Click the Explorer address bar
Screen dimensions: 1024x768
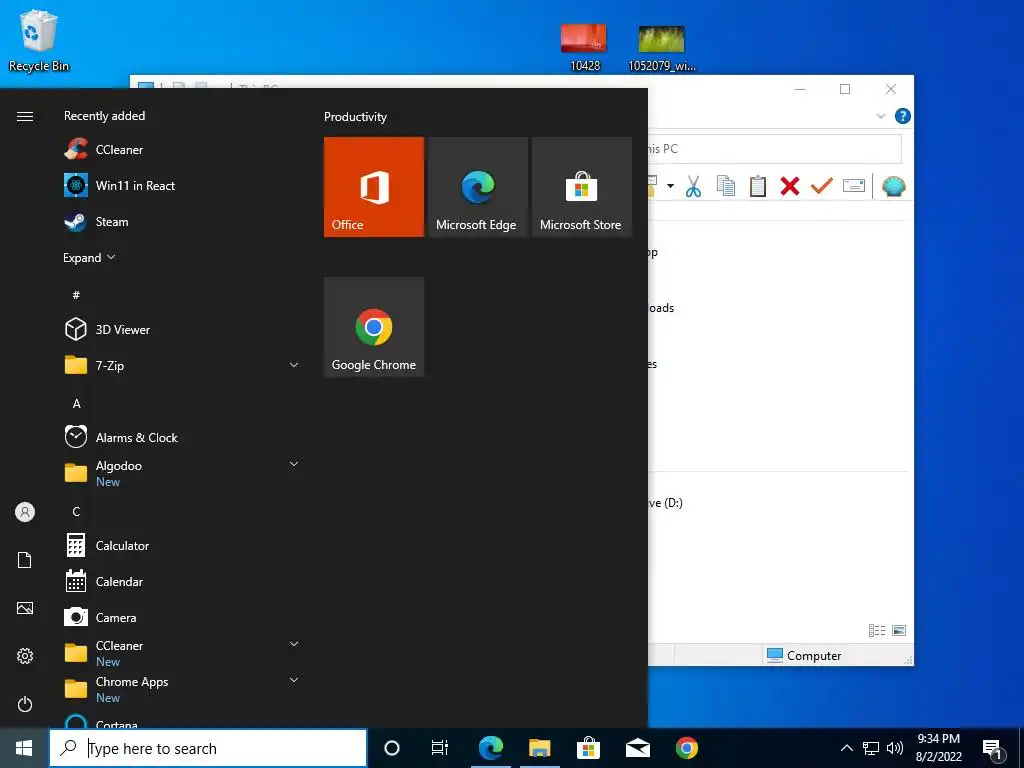point(775,149)
